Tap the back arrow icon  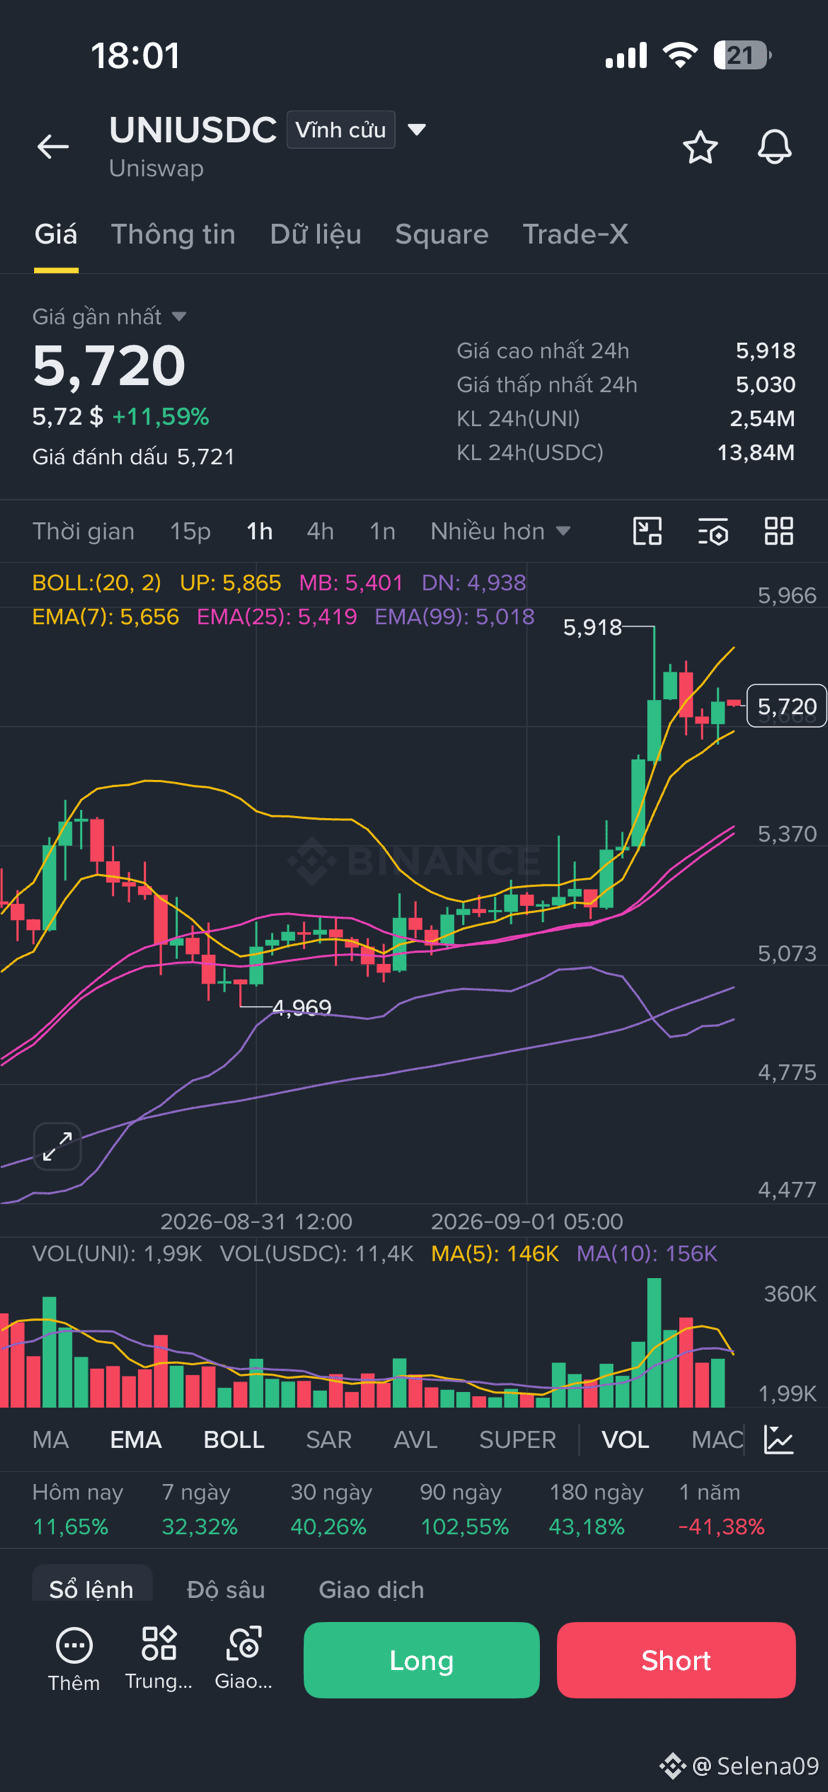click(53, 147)
